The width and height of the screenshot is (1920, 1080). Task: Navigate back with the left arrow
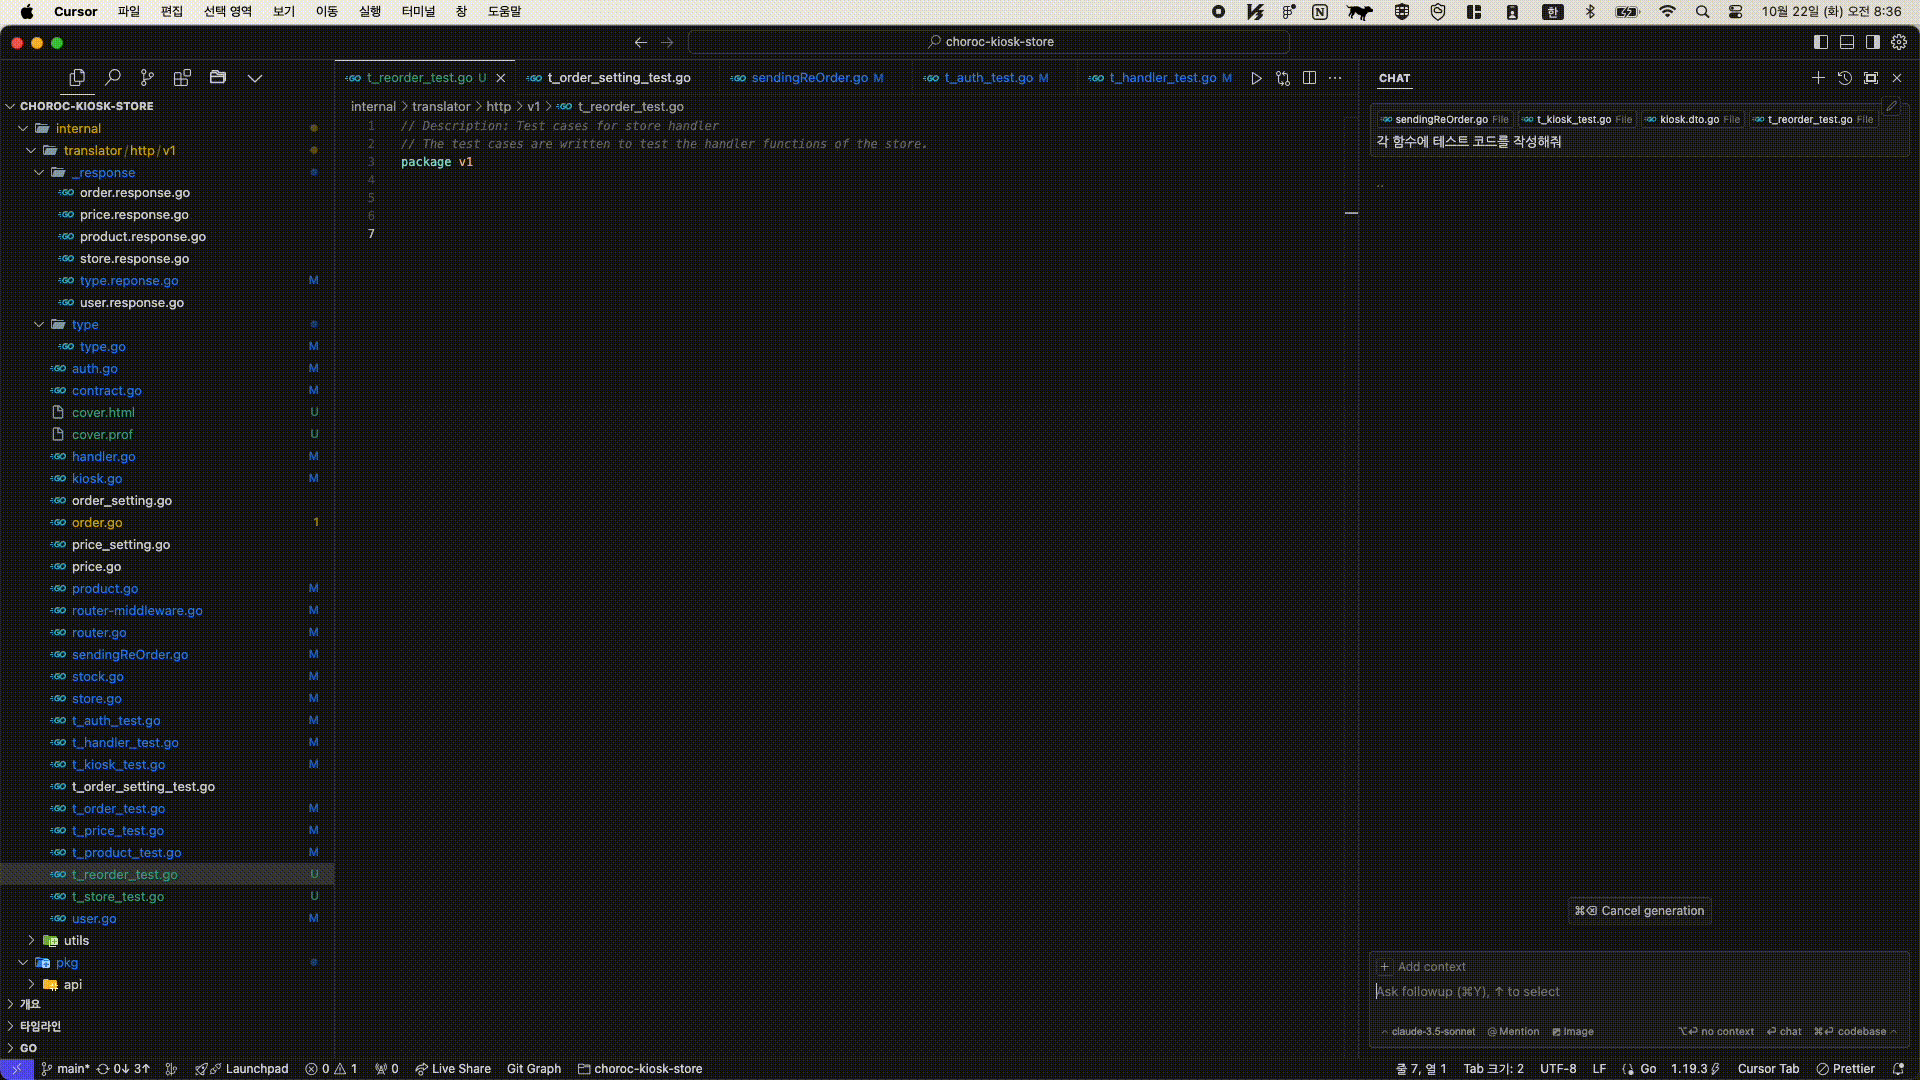641,42
